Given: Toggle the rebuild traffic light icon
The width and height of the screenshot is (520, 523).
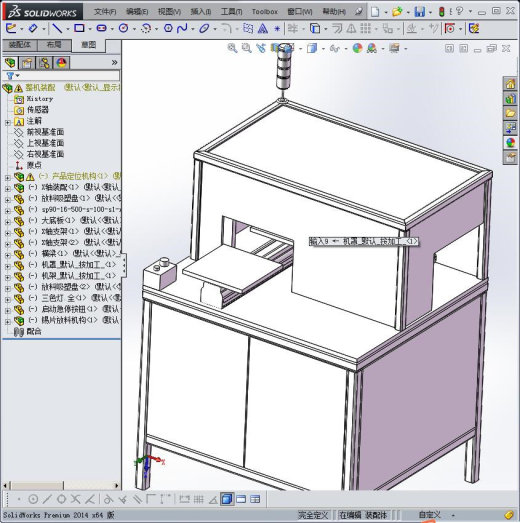Looking at the screenshot, I should [442, 12].
